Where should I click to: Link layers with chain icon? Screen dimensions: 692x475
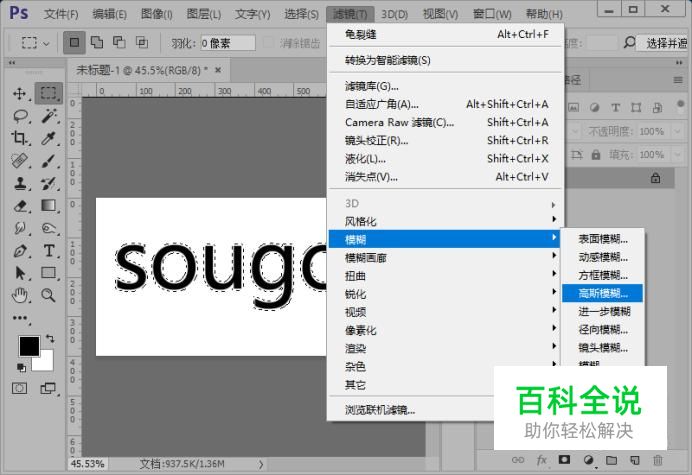518,460
